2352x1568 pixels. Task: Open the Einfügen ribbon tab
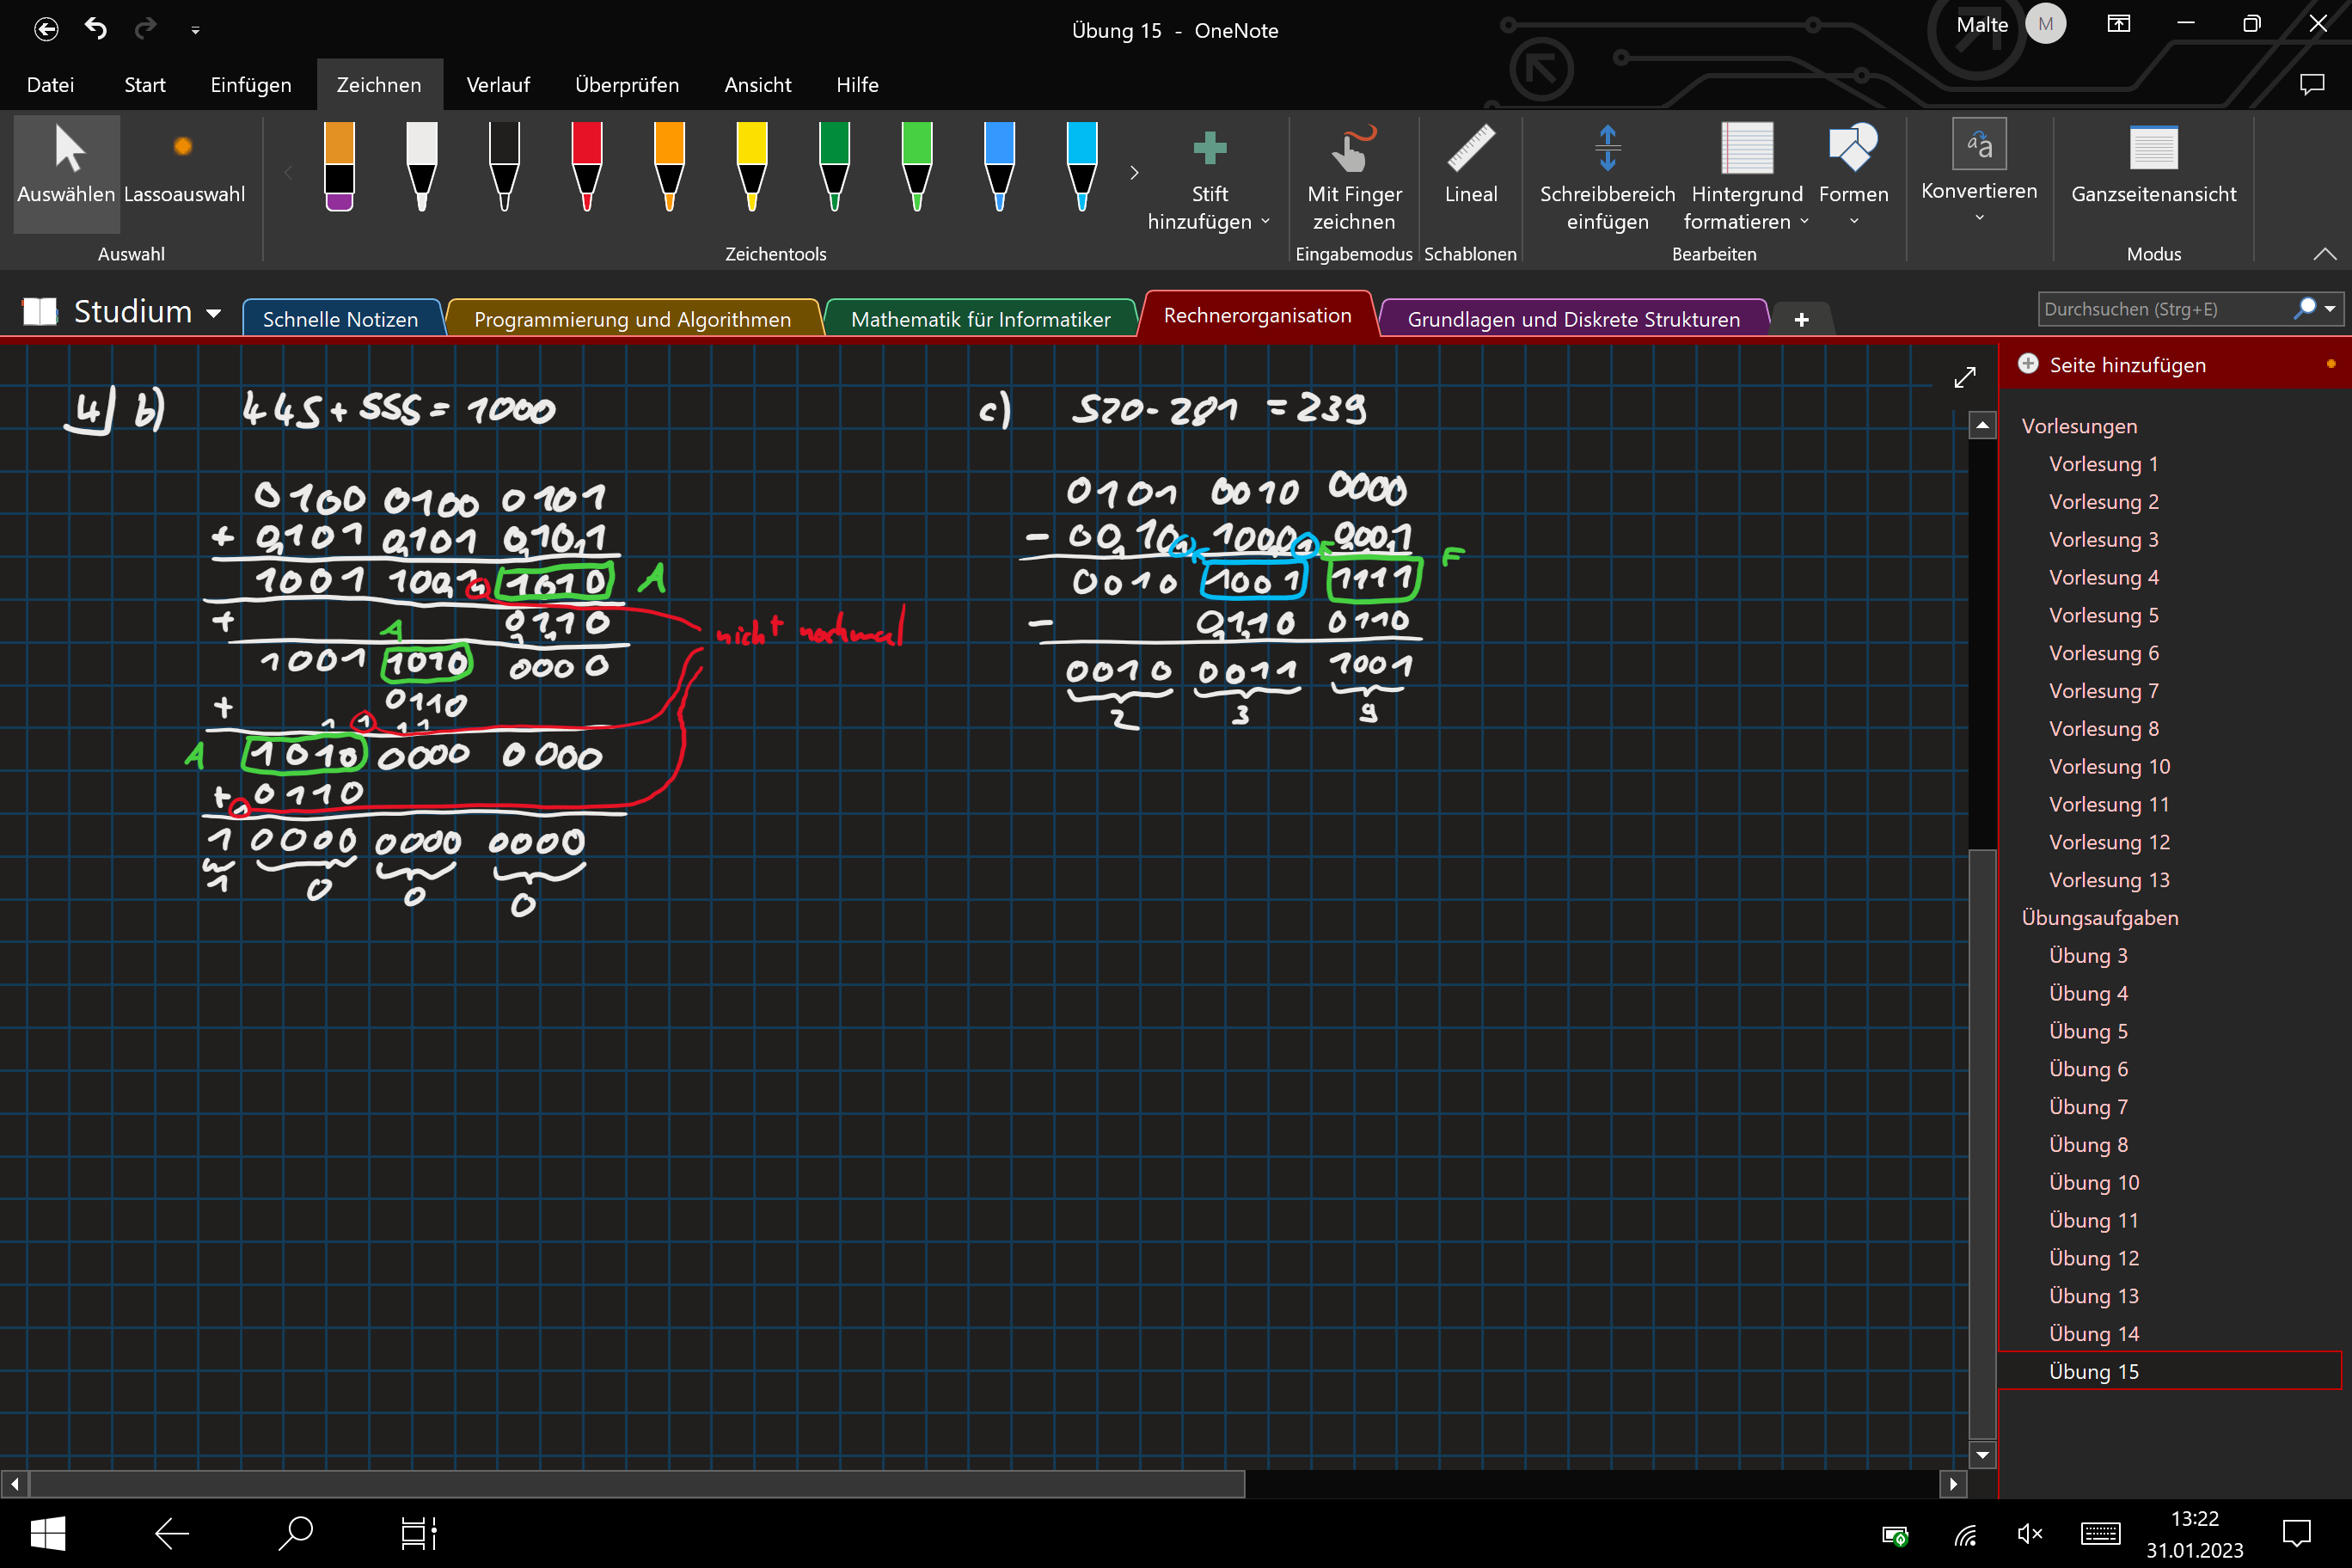click(x=250, y=85)
